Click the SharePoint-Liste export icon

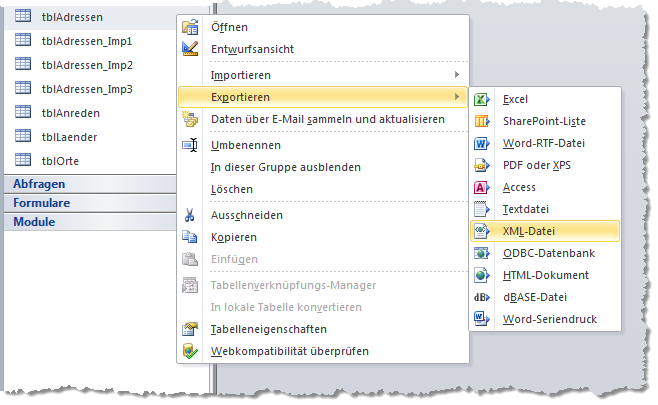tap(481, 121)
